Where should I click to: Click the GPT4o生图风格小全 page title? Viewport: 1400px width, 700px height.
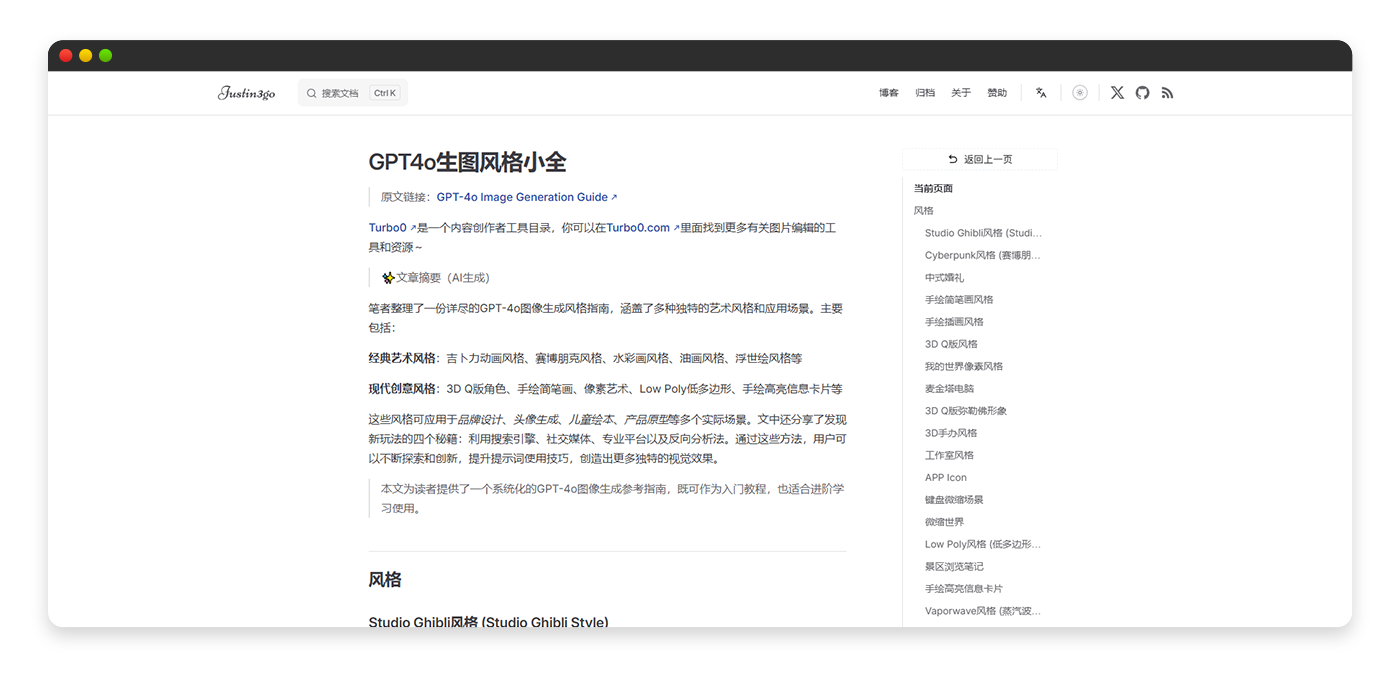468,163
